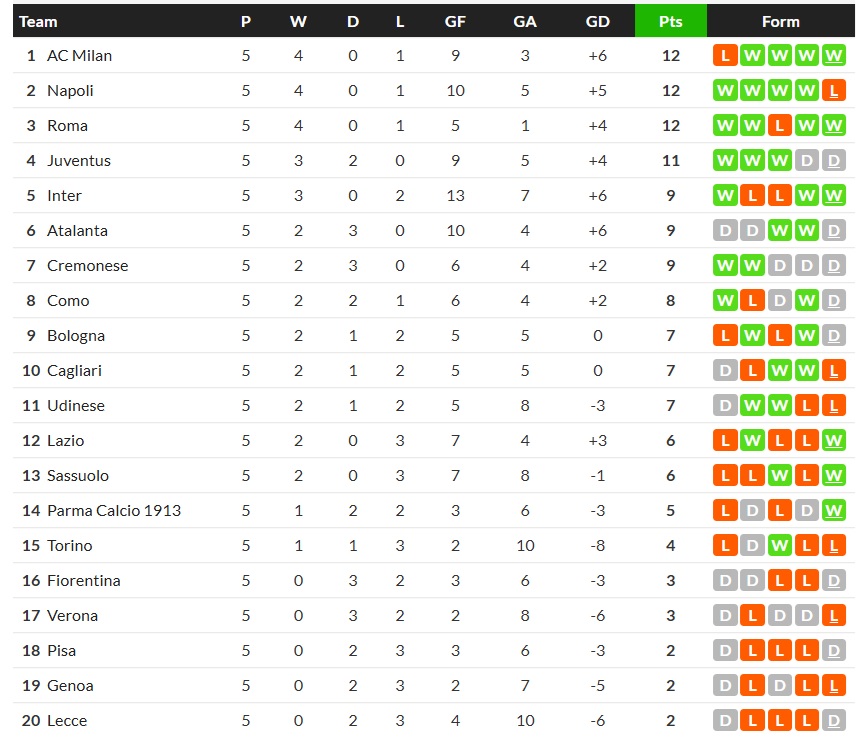Go to the Fiorentina team link
This screenshot has width=862, height=744.
(83, 581)
